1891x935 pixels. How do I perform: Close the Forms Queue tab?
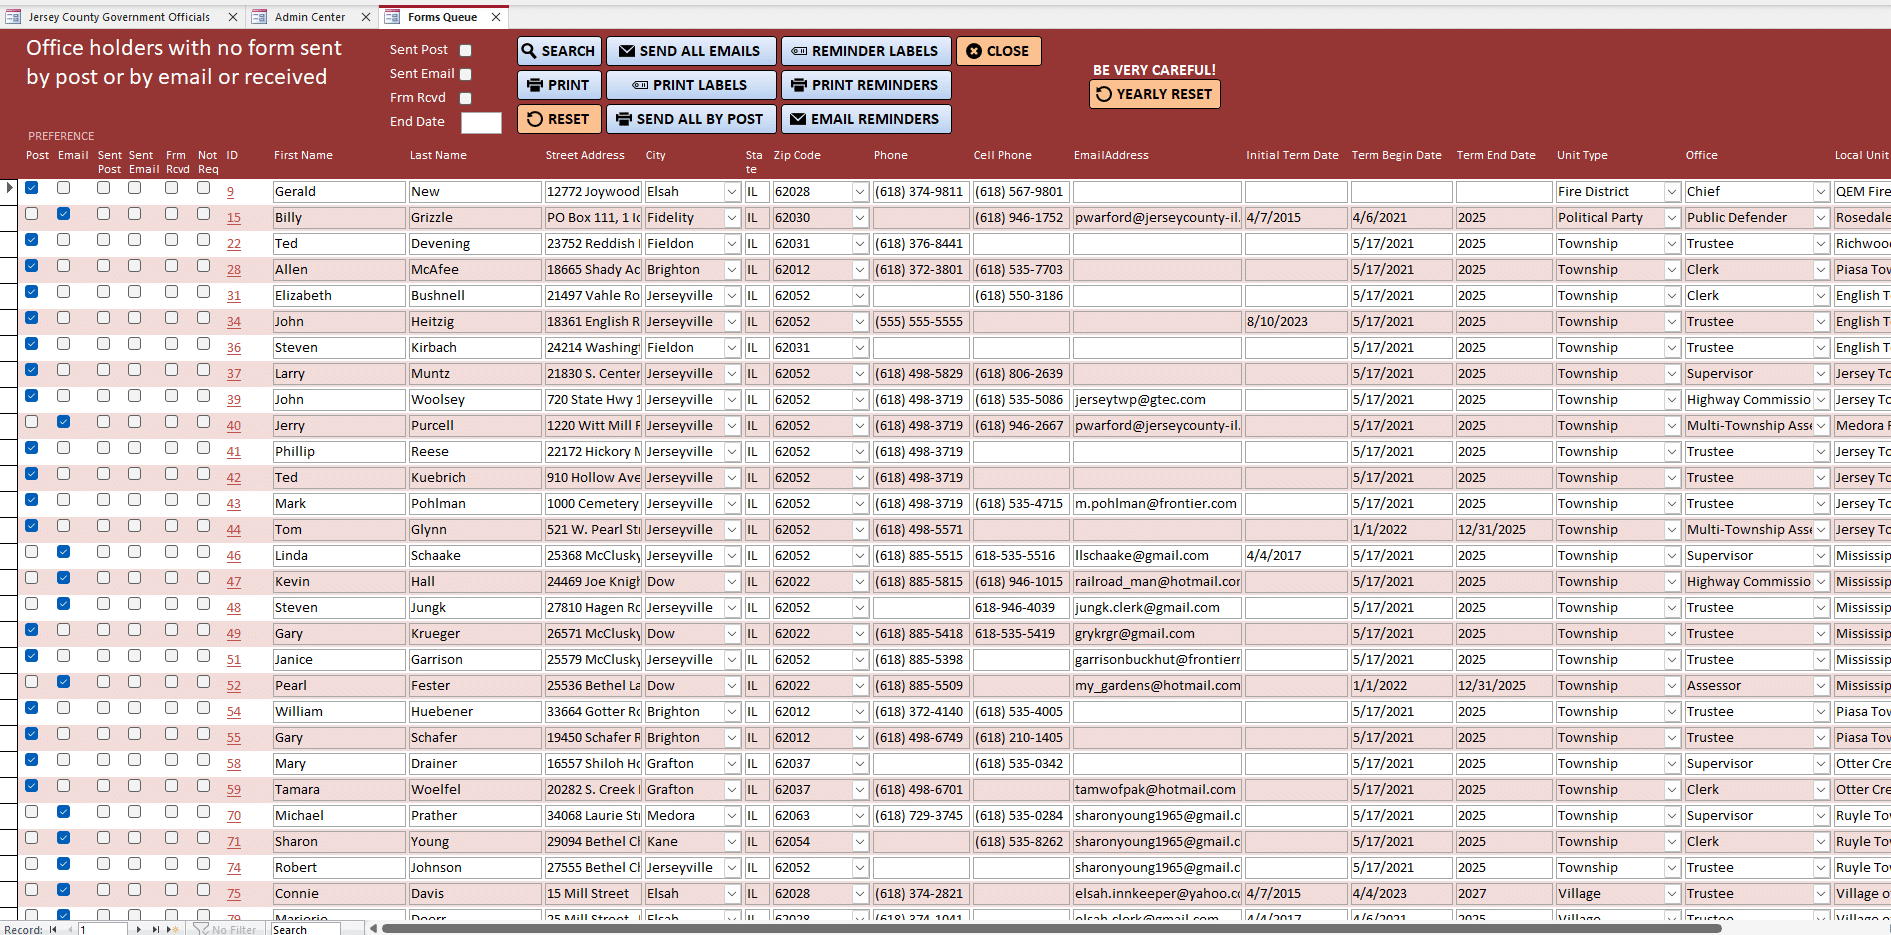pos(496,17)
